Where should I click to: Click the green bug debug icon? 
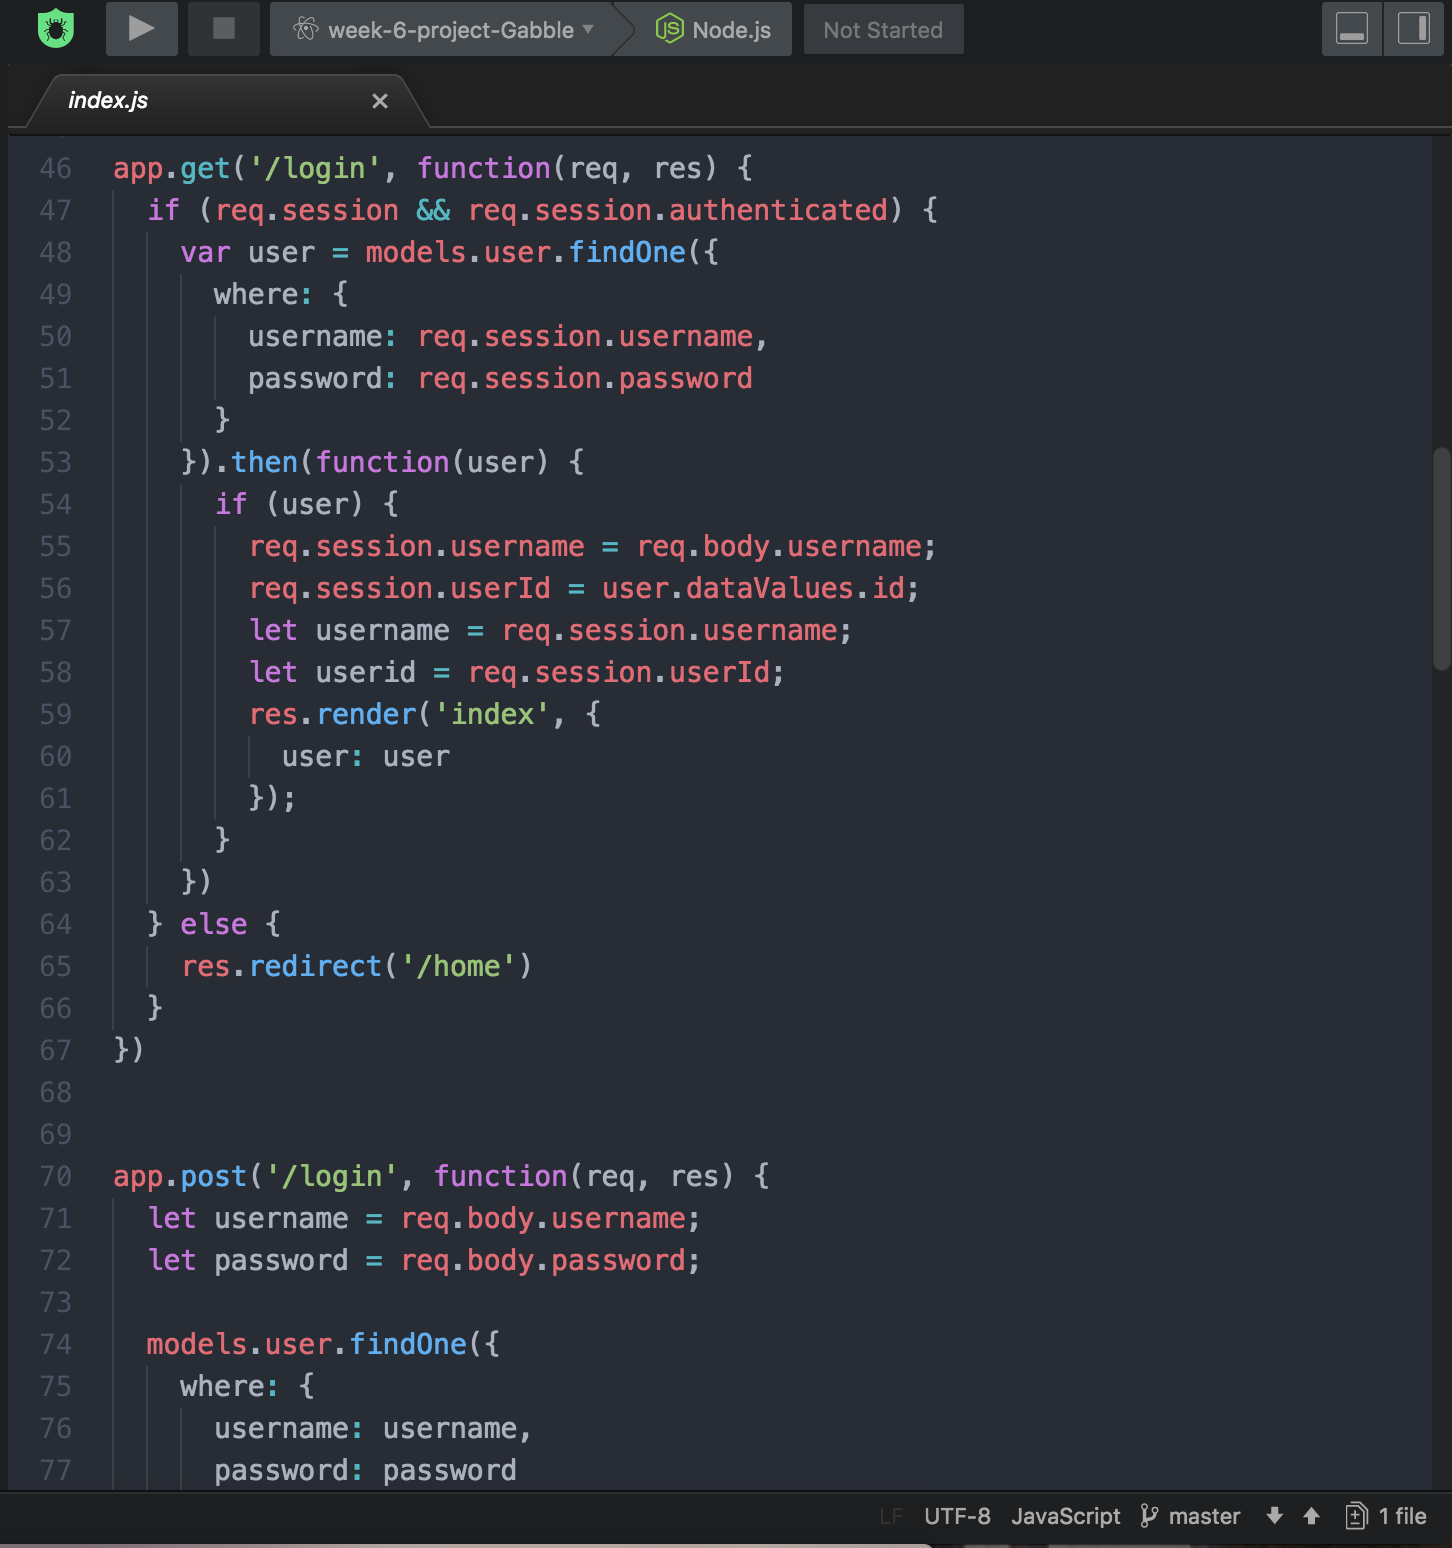pyautogui.click(x=57, y=29)
